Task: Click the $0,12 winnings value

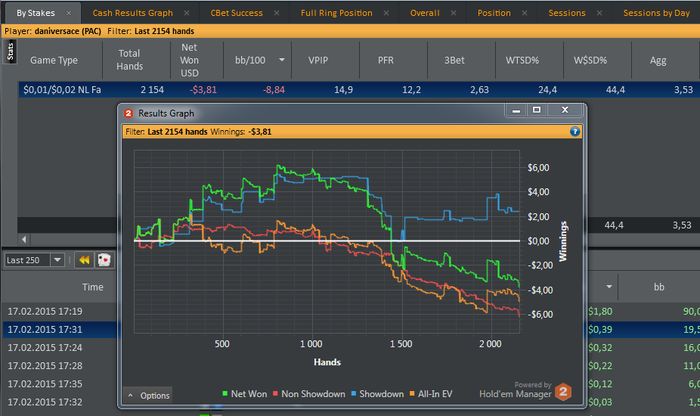Action: pyautogui.click(x=600, y=384)
